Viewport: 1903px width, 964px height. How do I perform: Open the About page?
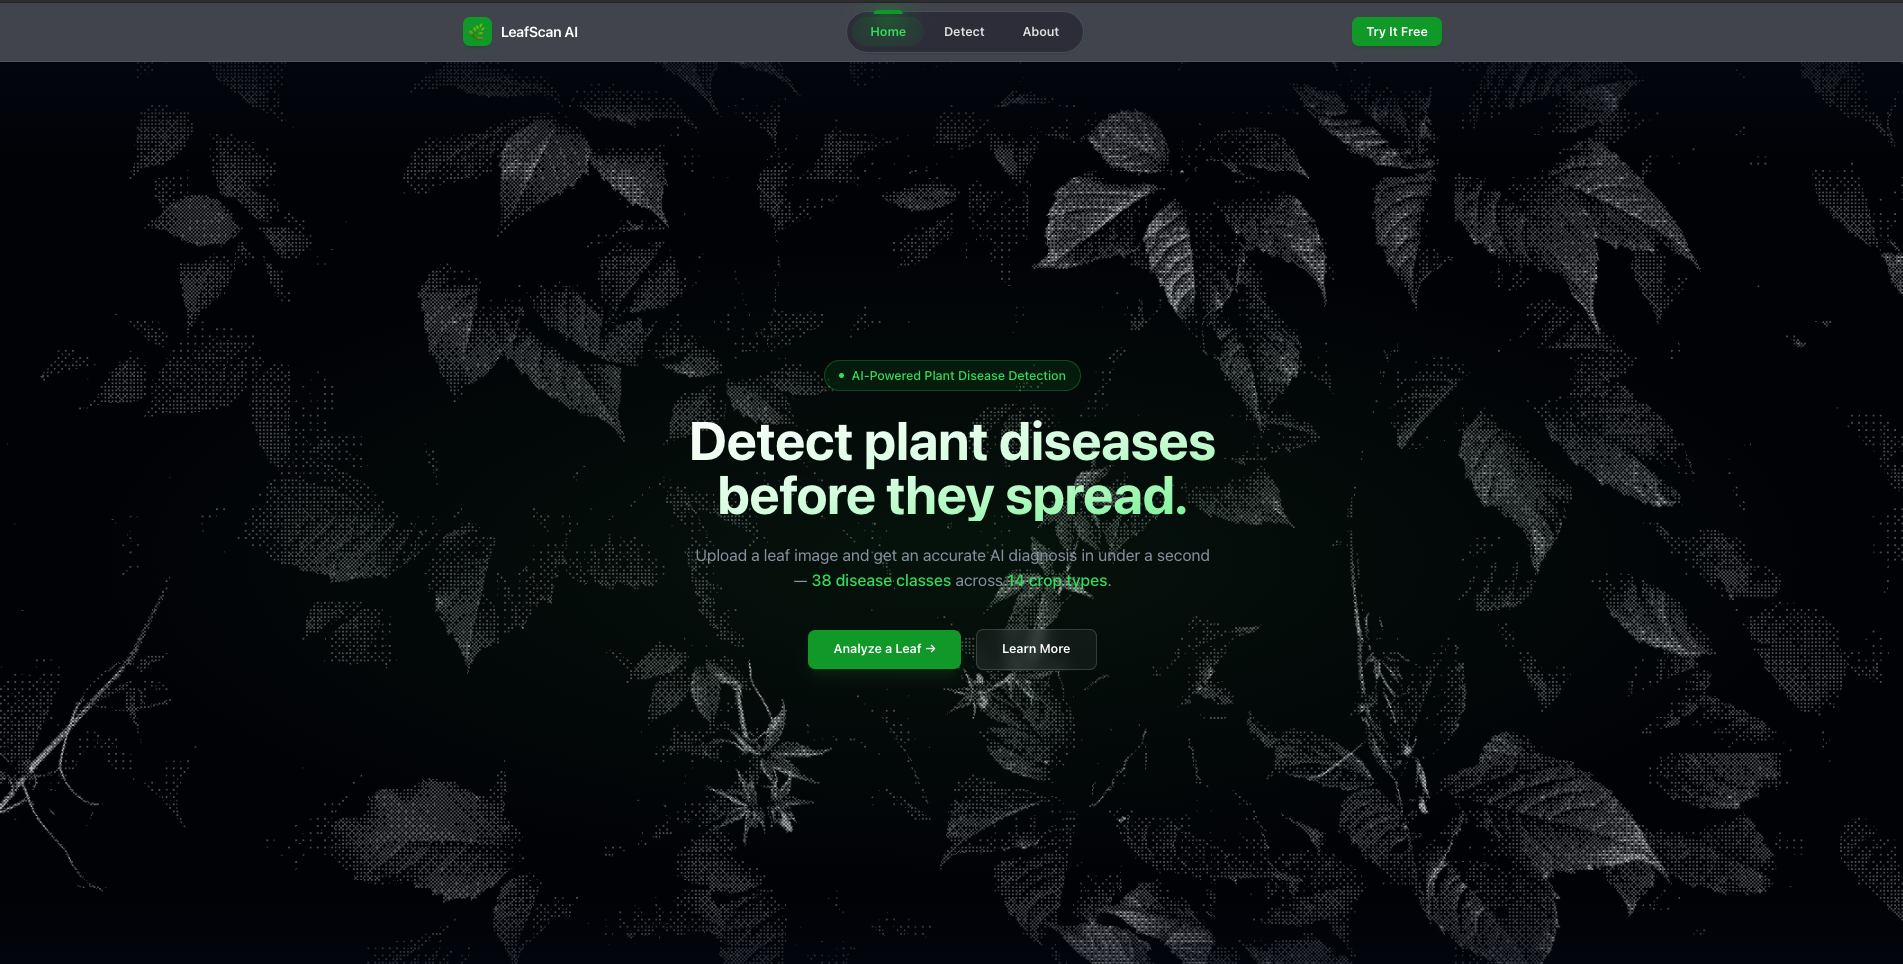click(x=1040, y=31)
